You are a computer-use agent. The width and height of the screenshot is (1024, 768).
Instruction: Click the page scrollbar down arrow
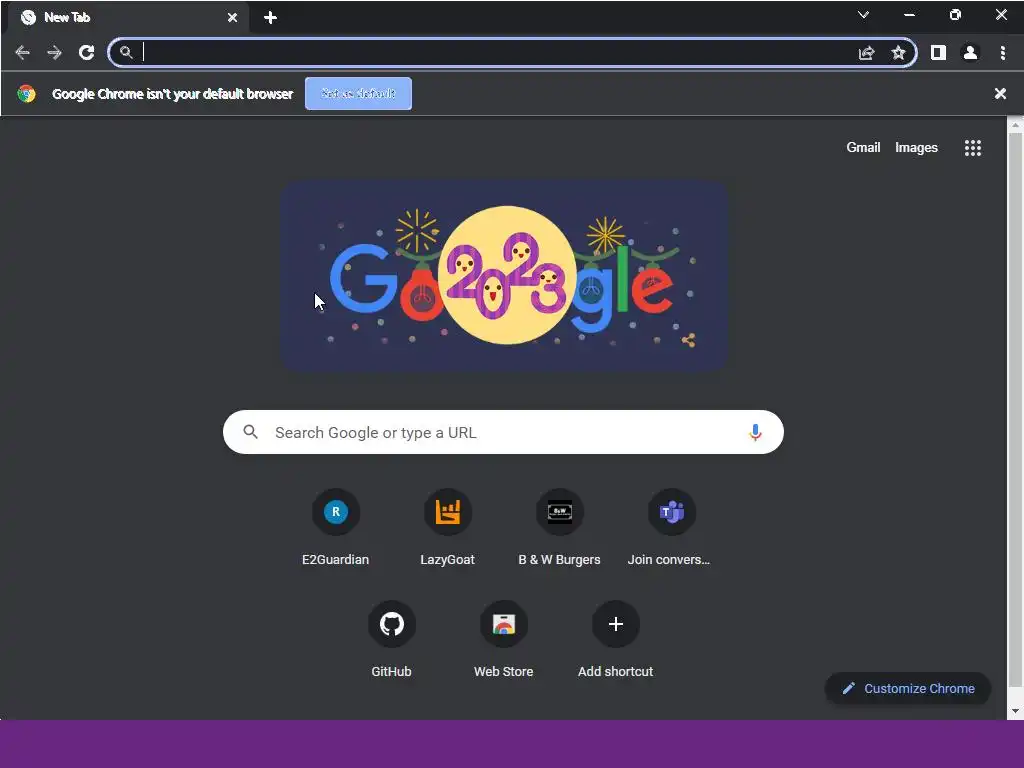[x=1015, y=711]
